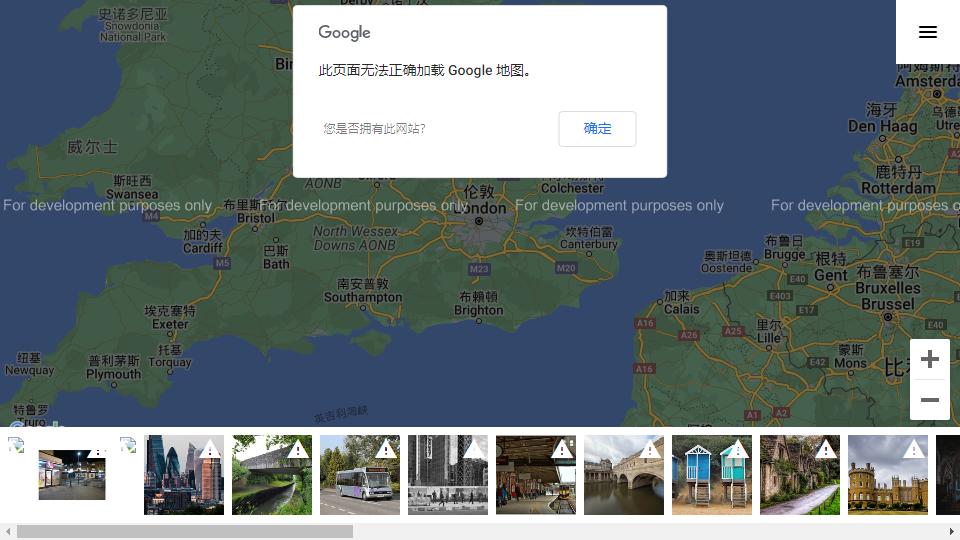Click the E19 road shield
Screen dimensions: 960x540
click(912, 242)
